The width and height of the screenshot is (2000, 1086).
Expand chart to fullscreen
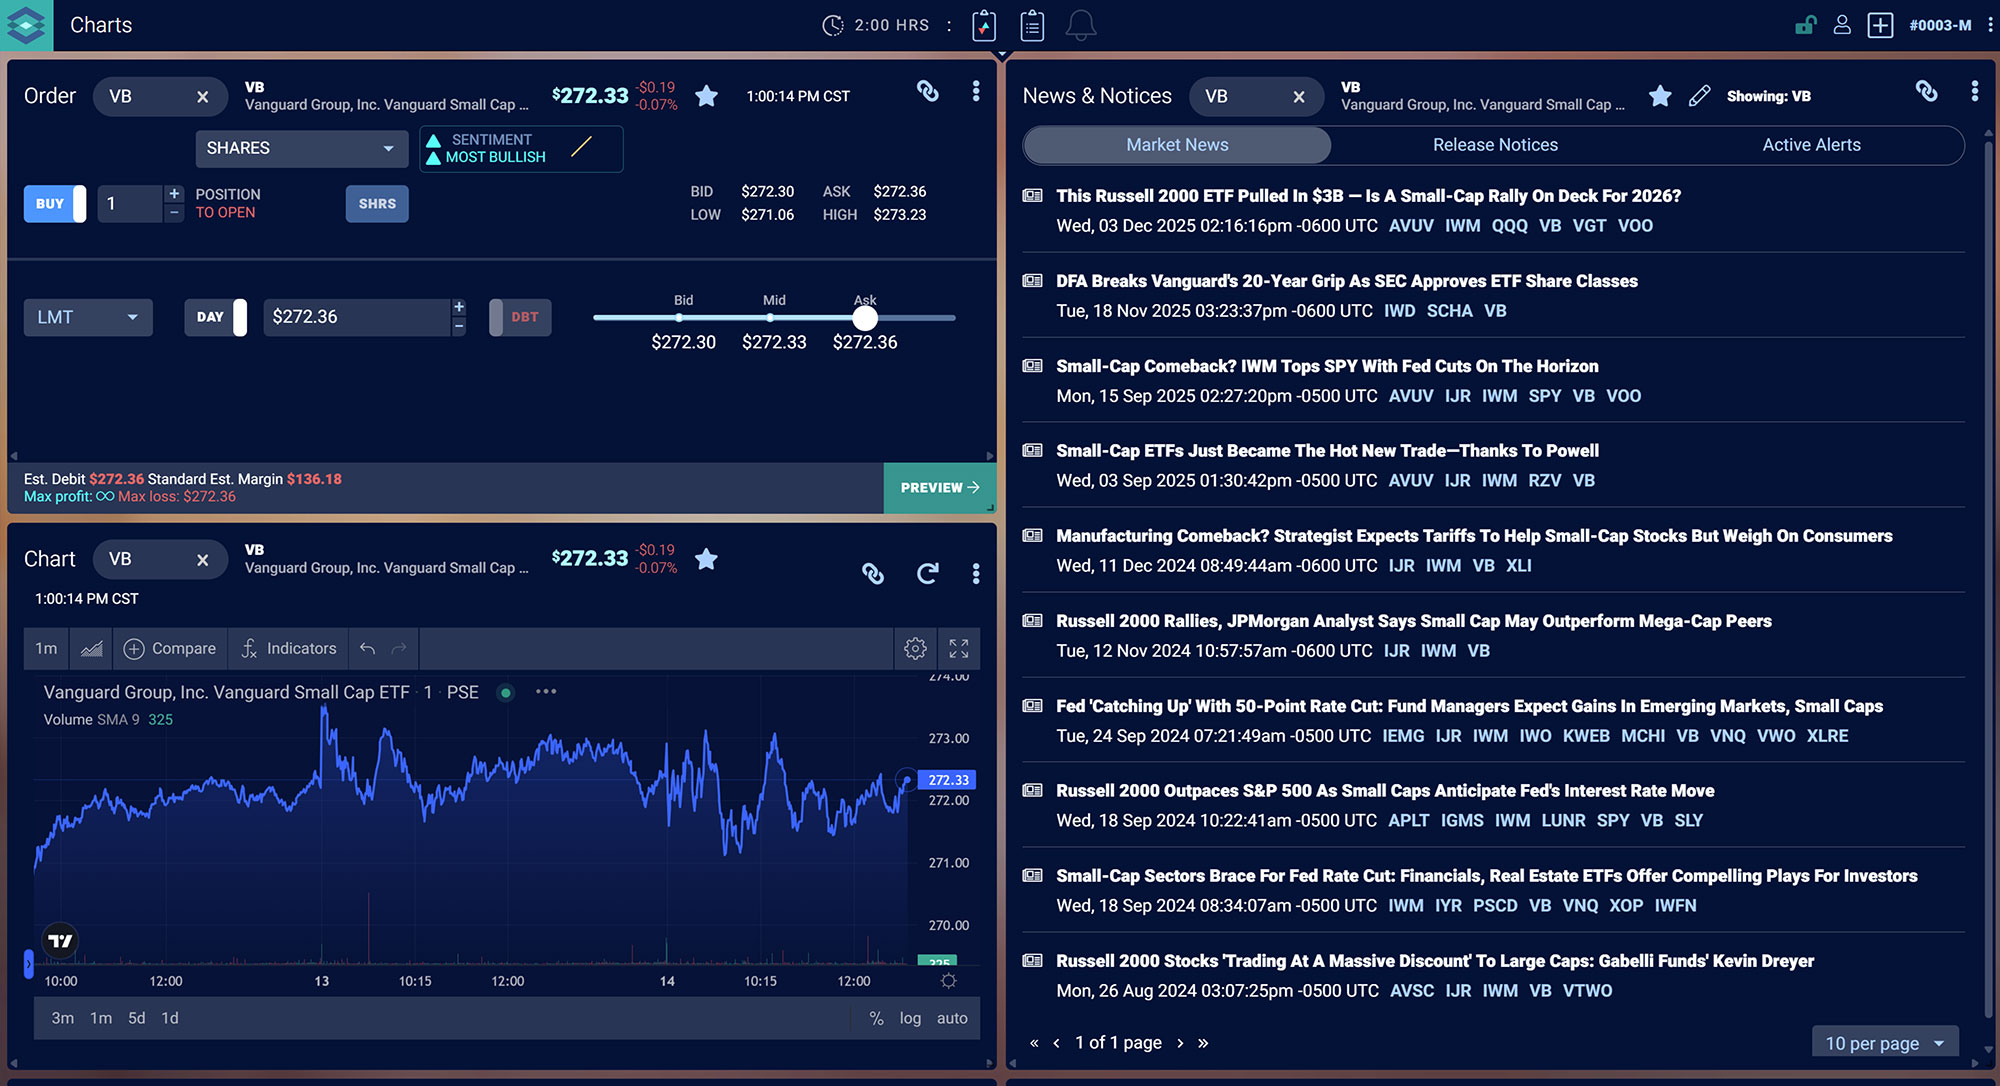click(x=959, y=649)
